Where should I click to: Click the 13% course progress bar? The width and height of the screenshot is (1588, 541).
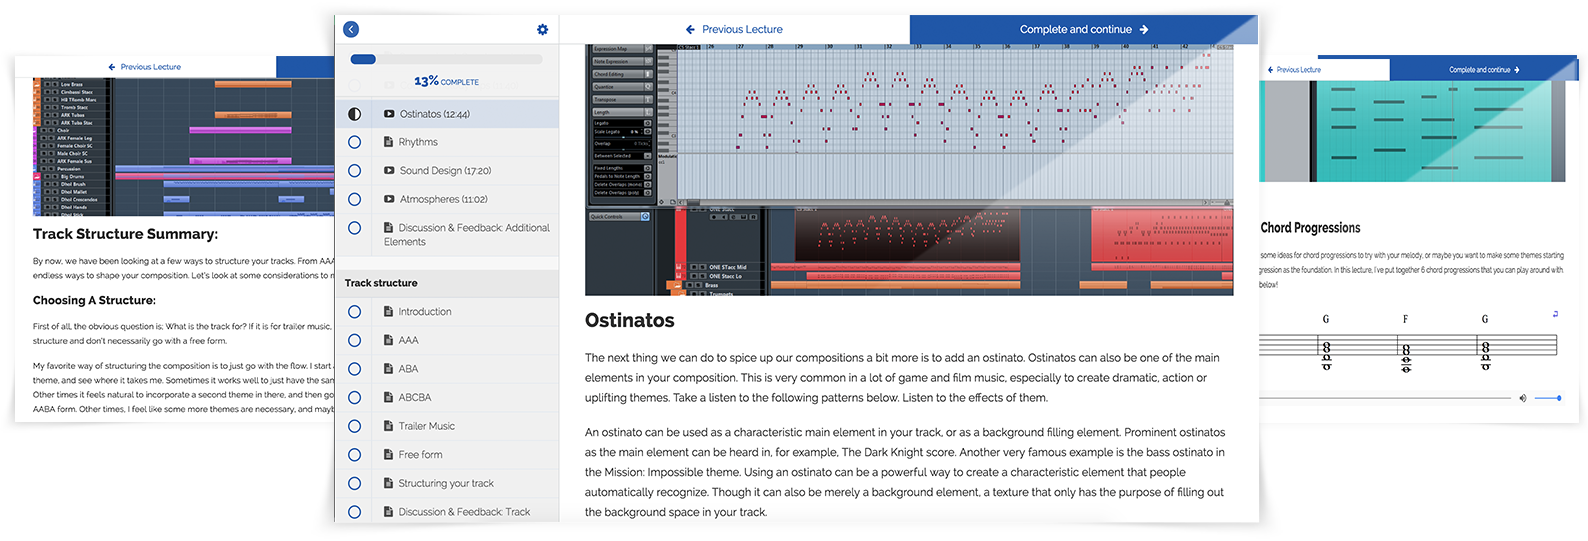pyautogui.click(x=446, y=59)
